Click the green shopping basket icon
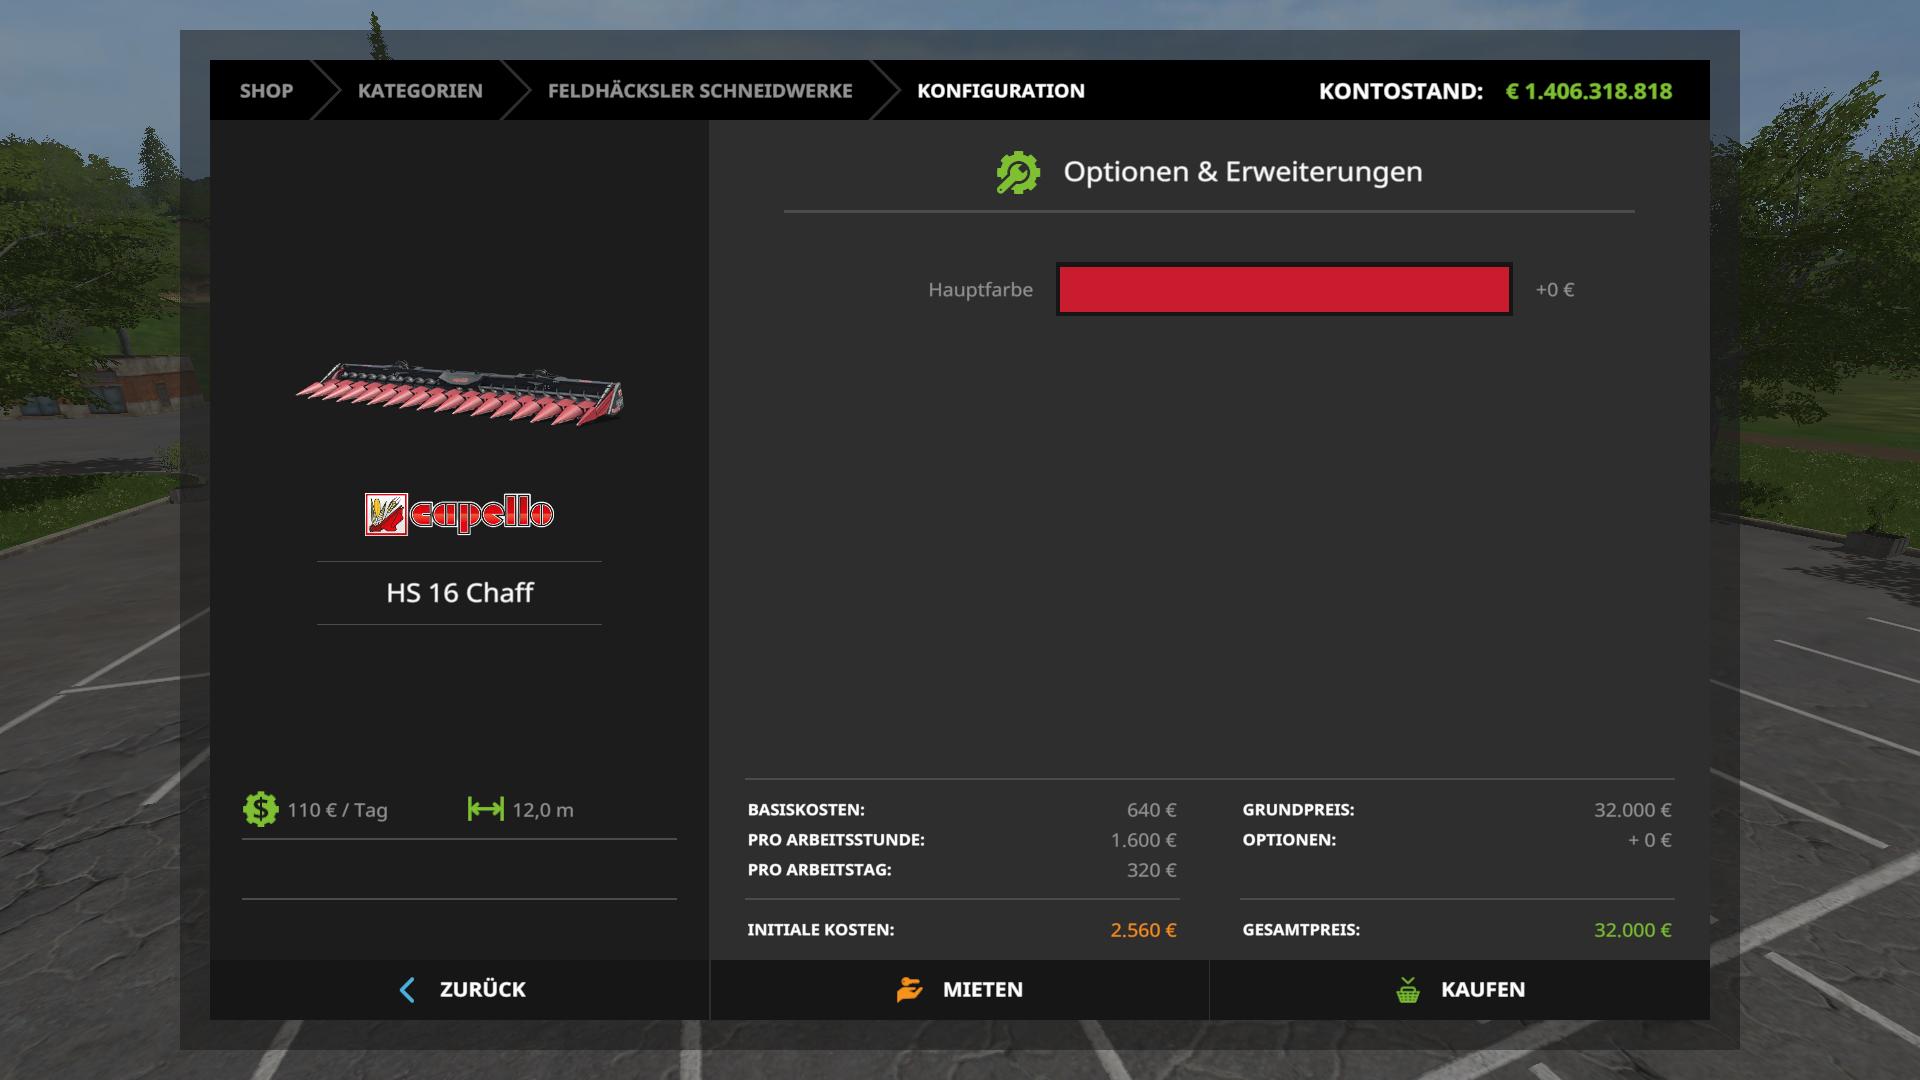 click(x=1408, y=990)
